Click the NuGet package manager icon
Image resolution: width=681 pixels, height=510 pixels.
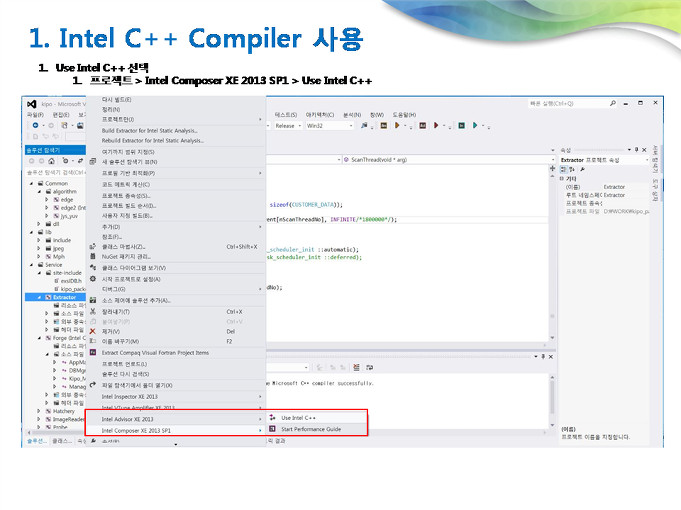93,256
